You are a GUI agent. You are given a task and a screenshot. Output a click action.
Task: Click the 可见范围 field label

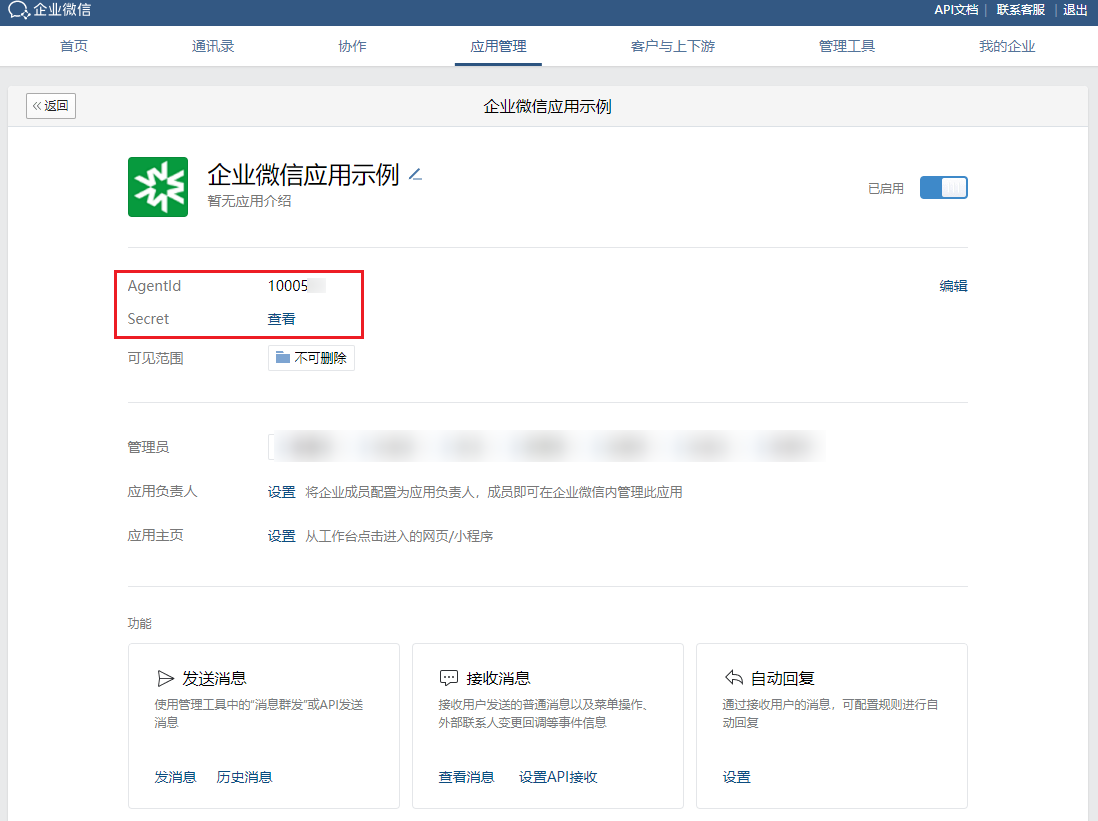pos(155,358)
